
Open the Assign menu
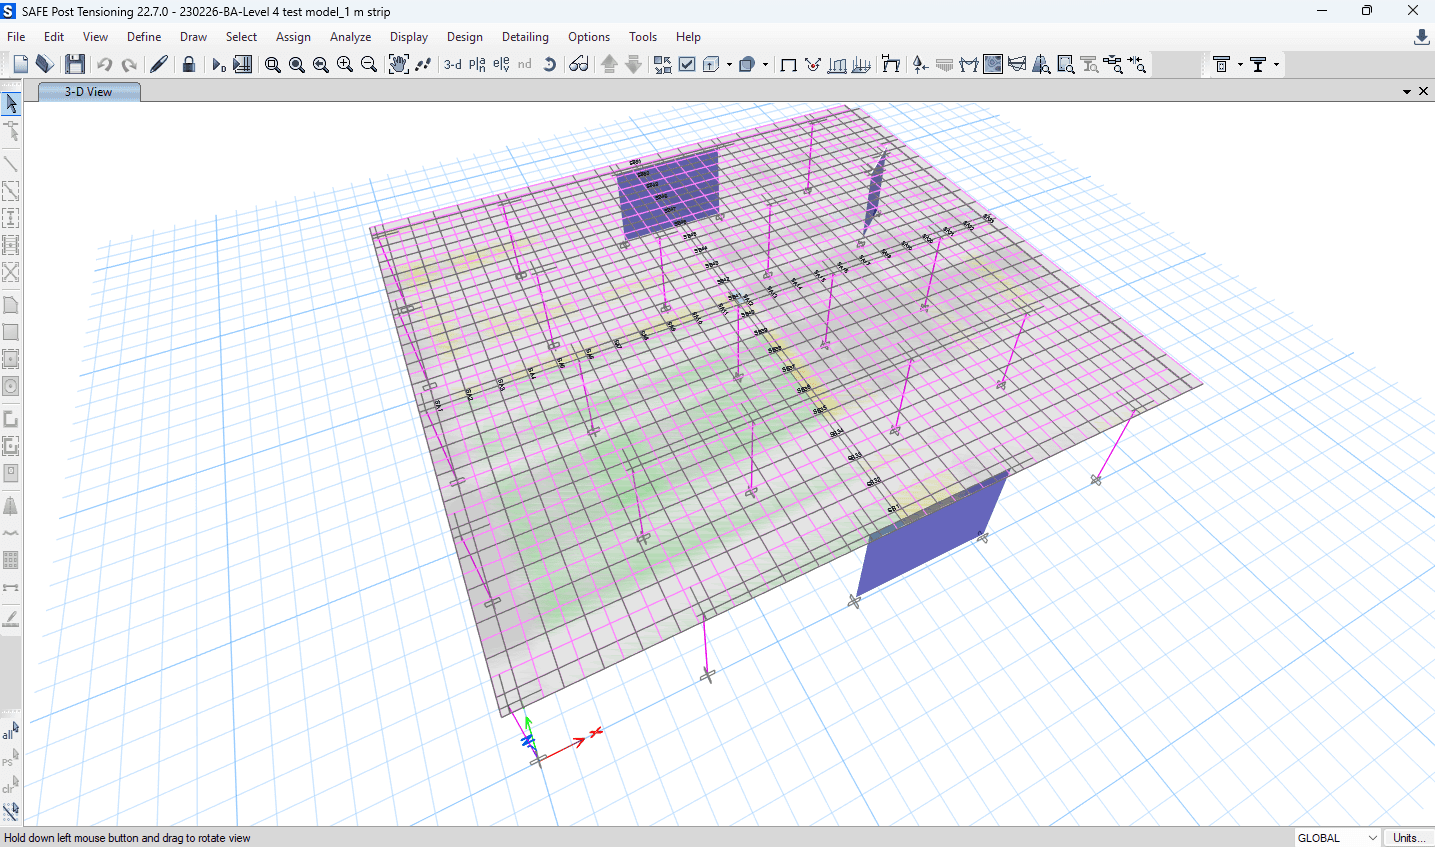tap(293, 37)
